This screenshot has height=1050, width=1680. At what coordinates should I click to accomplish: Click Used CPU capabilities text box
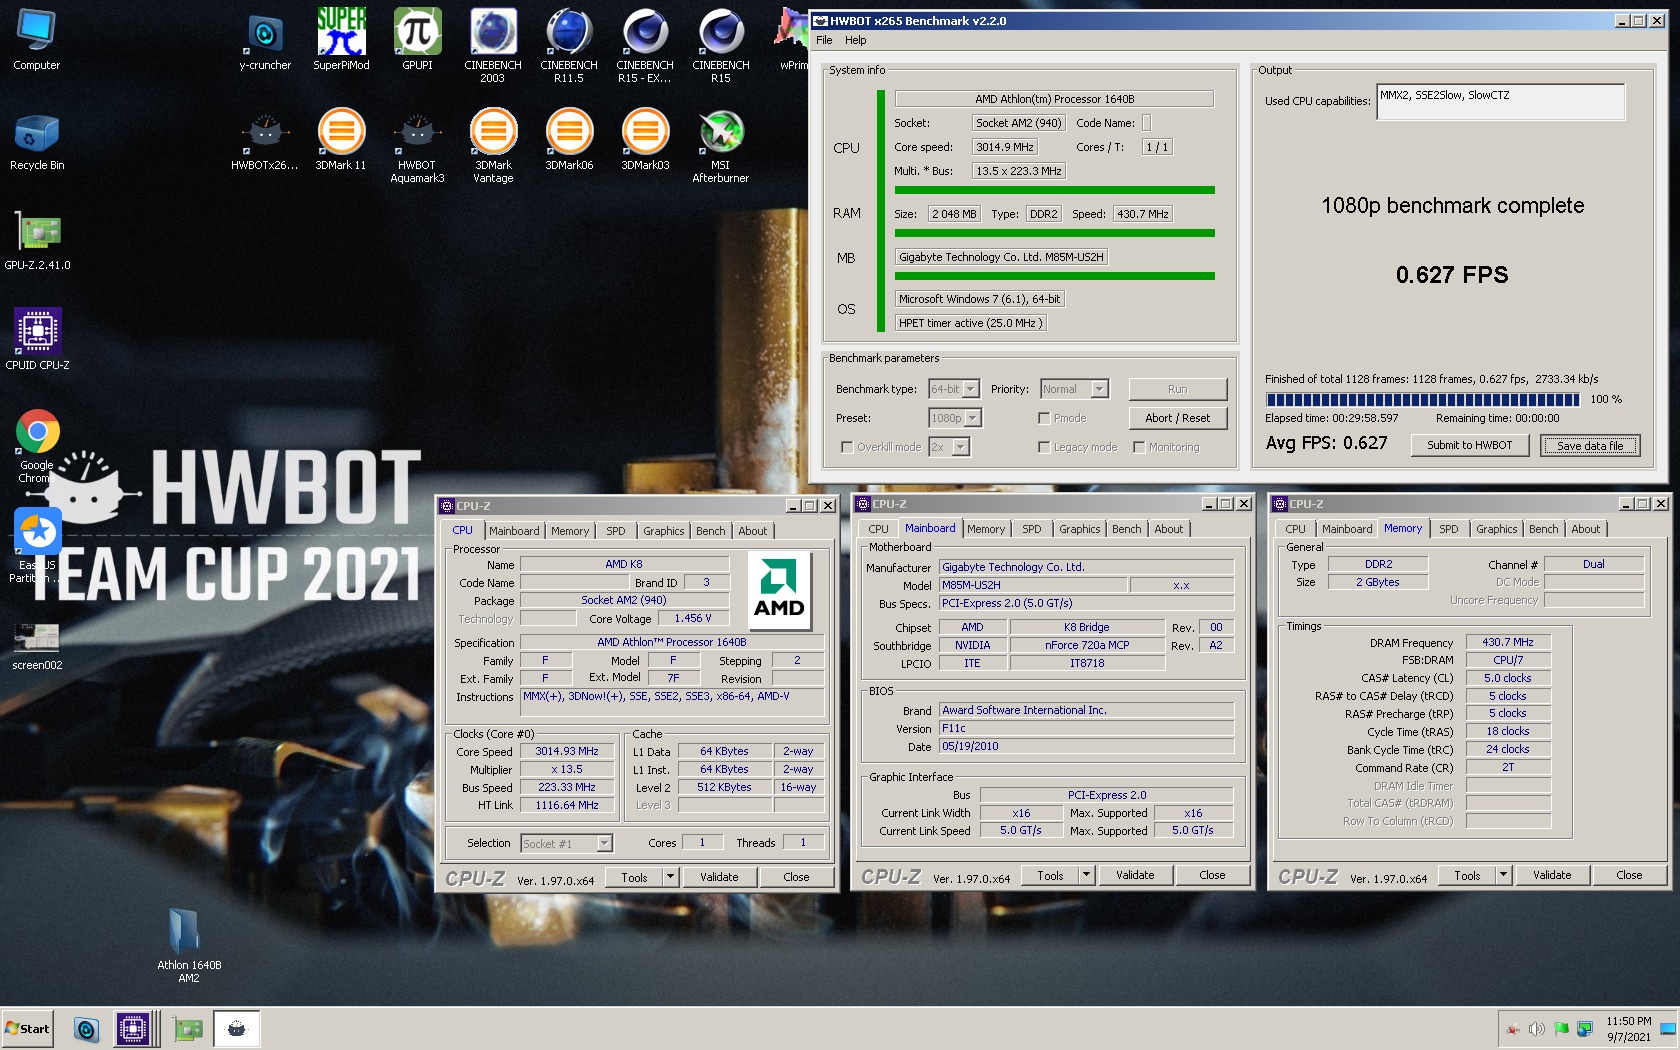pyautogui.click(x=1501, y=102)
